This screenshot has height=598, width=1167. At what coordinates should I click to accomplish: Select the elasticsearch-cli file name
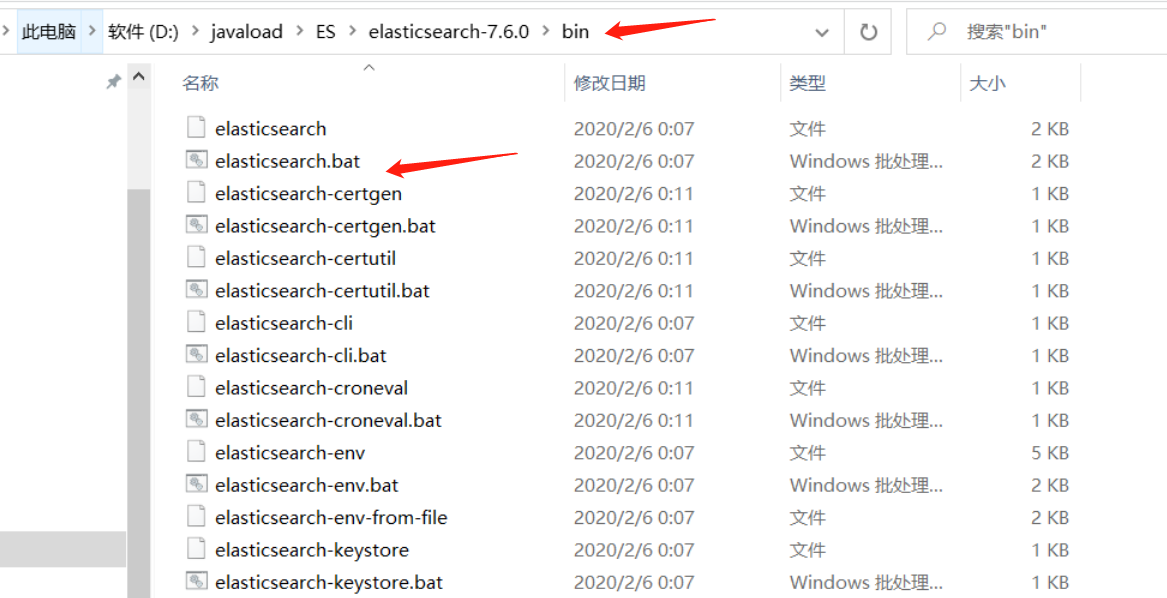click(x=284, y=323)
